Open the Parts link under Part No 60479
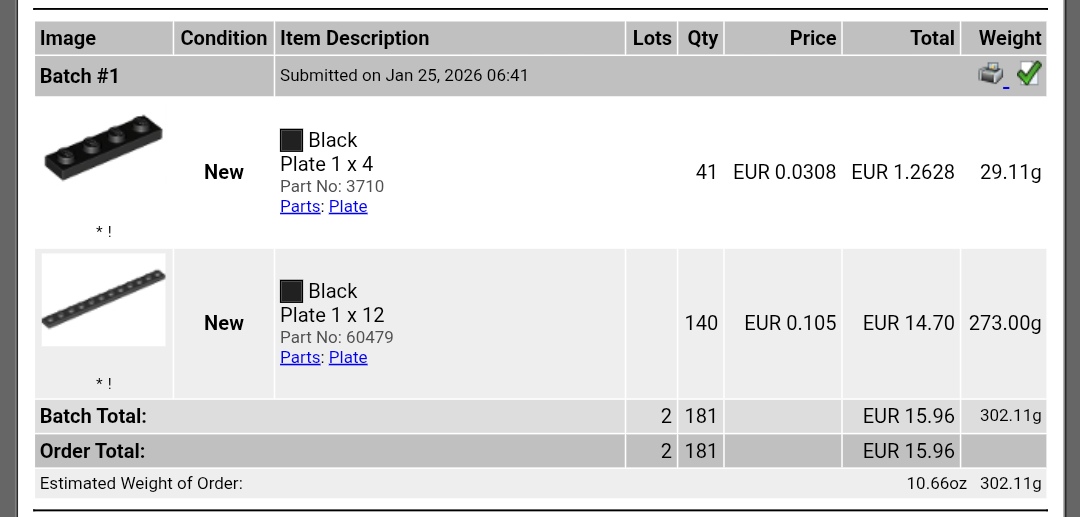Image resolution: width=1080 pixels, height=517 pixels. click(x=300, y=357)
